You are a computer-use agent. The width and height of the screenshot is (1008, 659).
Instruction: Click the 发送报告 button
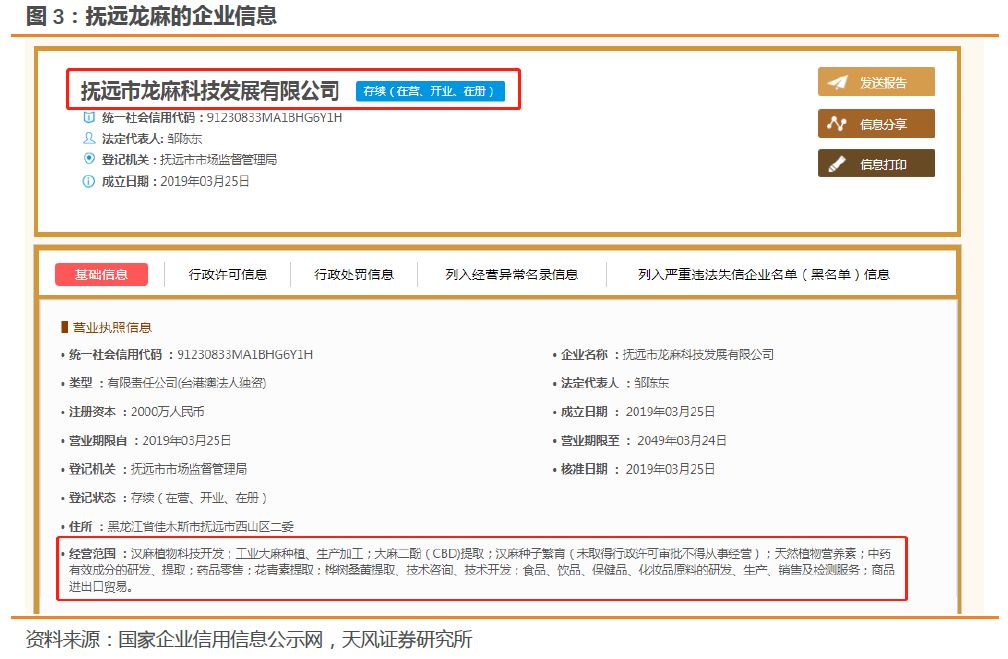(876, 82)
